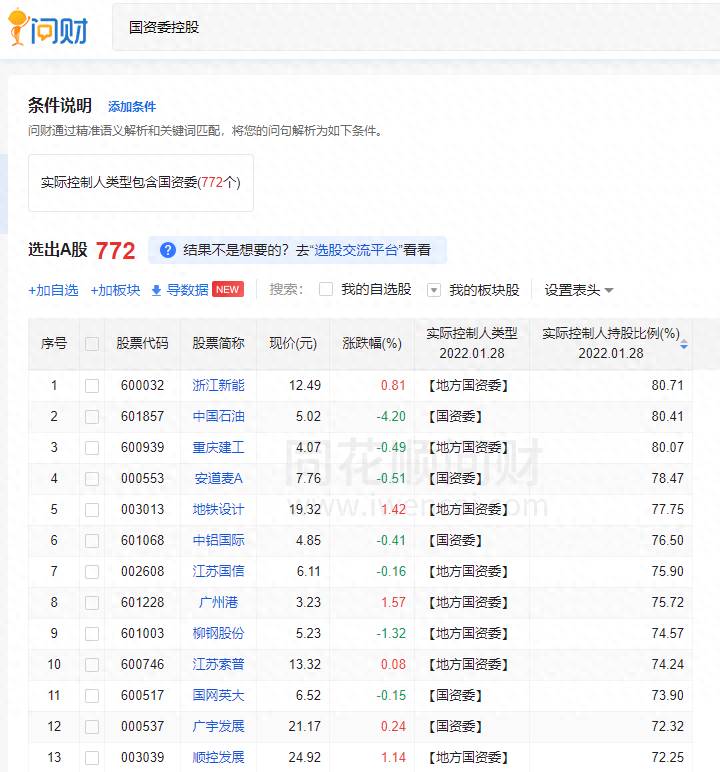
Task: Open stock link 地铁设计
Action: pos(218,509)
